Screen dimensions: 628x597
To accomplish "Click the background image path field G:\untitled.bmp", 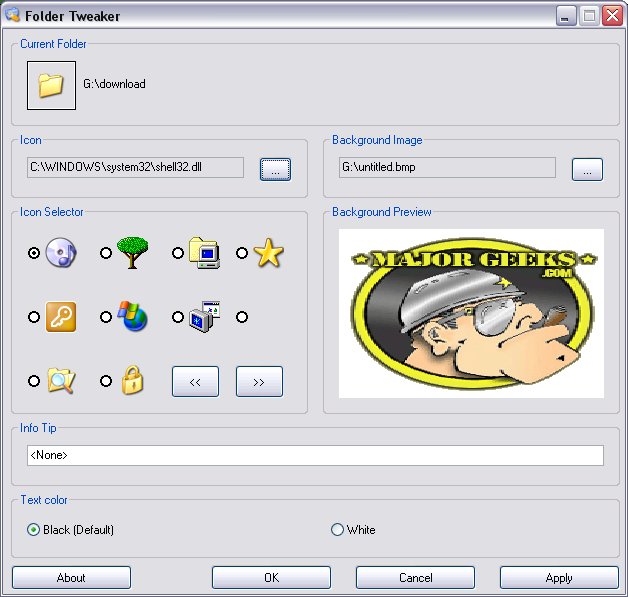I will (447, 167).
